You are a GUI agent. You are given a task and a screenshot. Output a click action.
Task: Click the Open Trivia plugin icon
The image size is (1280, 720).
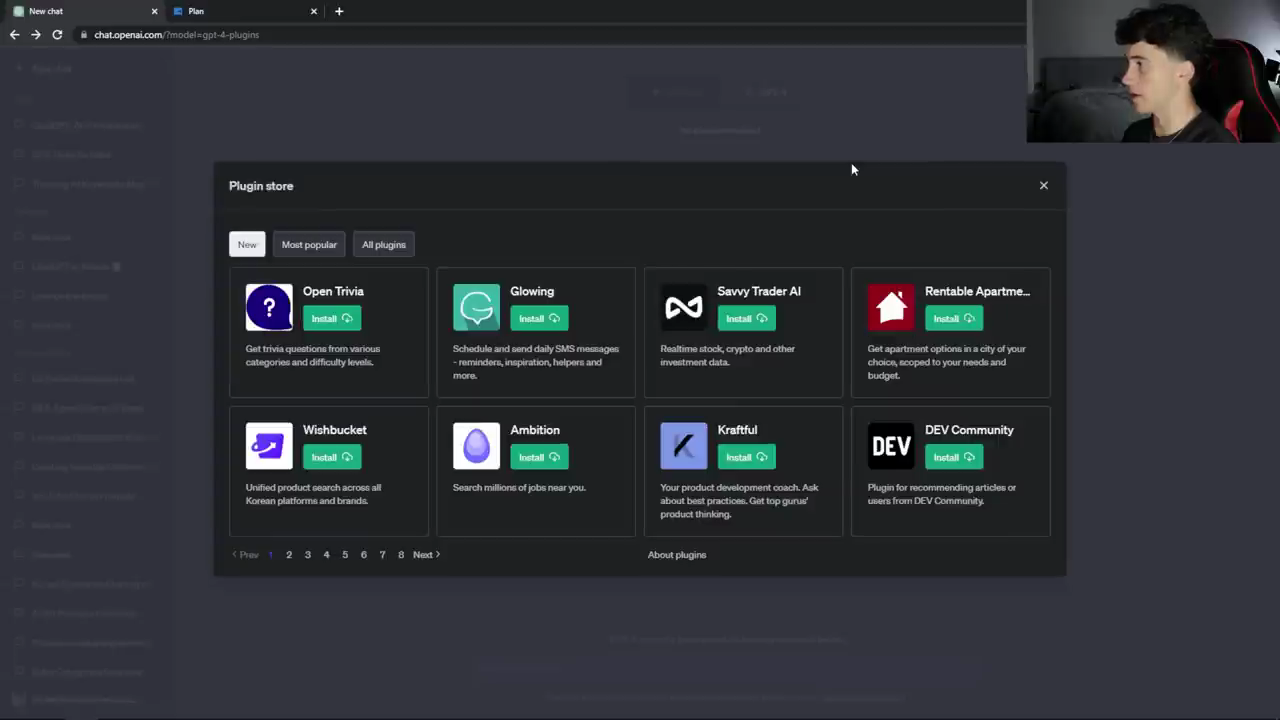click(269, 307)
